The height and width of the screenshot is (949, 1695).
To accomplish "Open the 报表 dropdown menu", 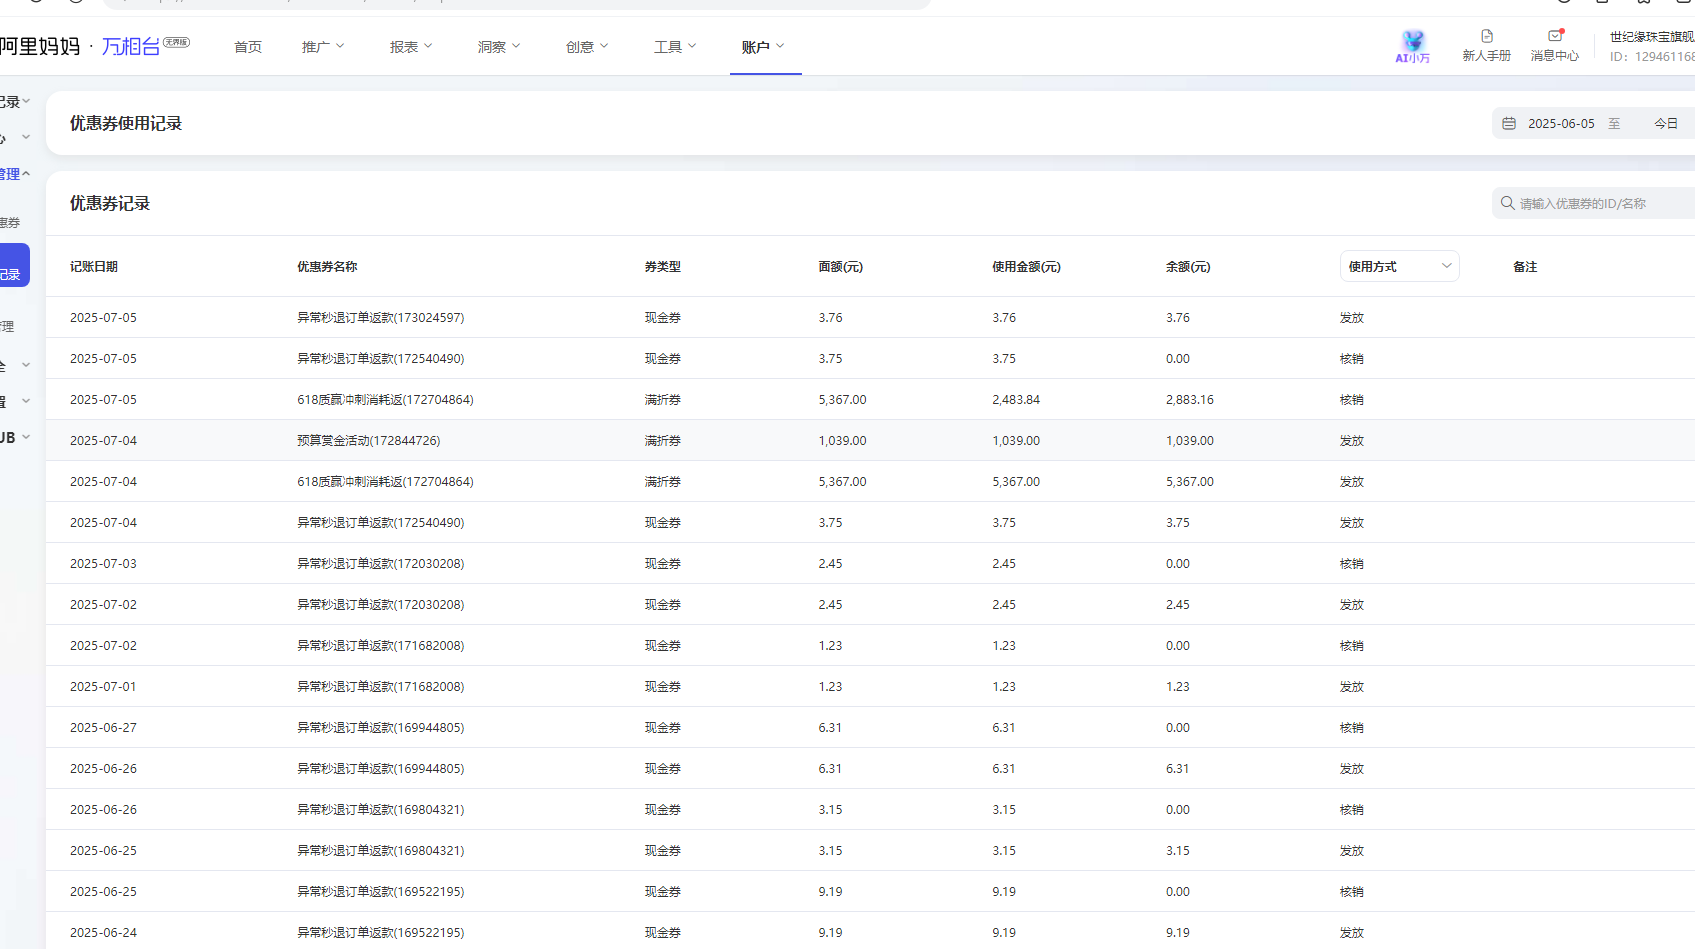I will tap(410, 47).
